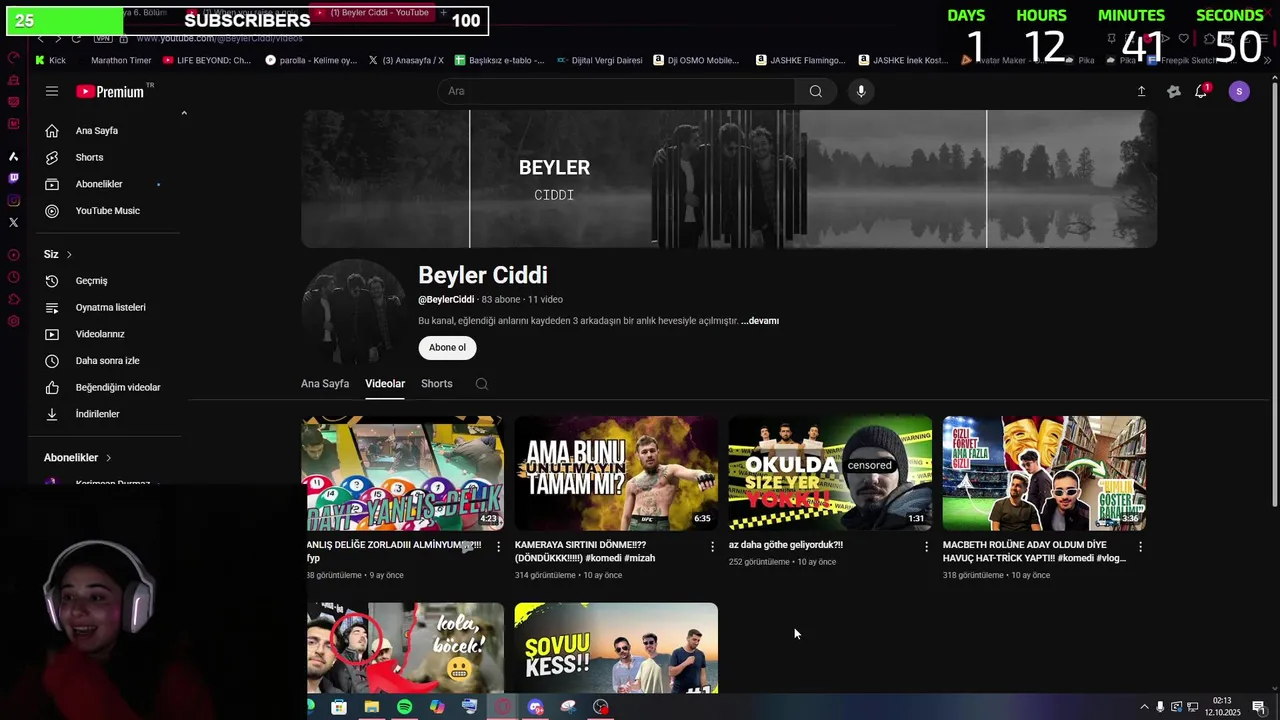Open MACBETH ROLÜNE video thumbnail
The height and width of the screenshot is (720, 1280).
1044,473
